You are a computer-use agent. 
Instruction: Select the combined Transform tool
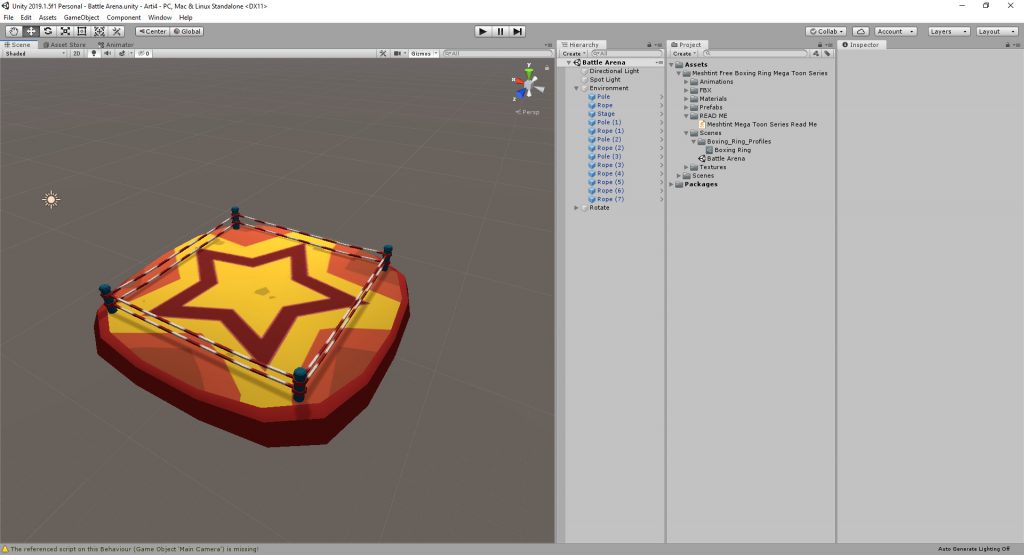coord(99,31)
